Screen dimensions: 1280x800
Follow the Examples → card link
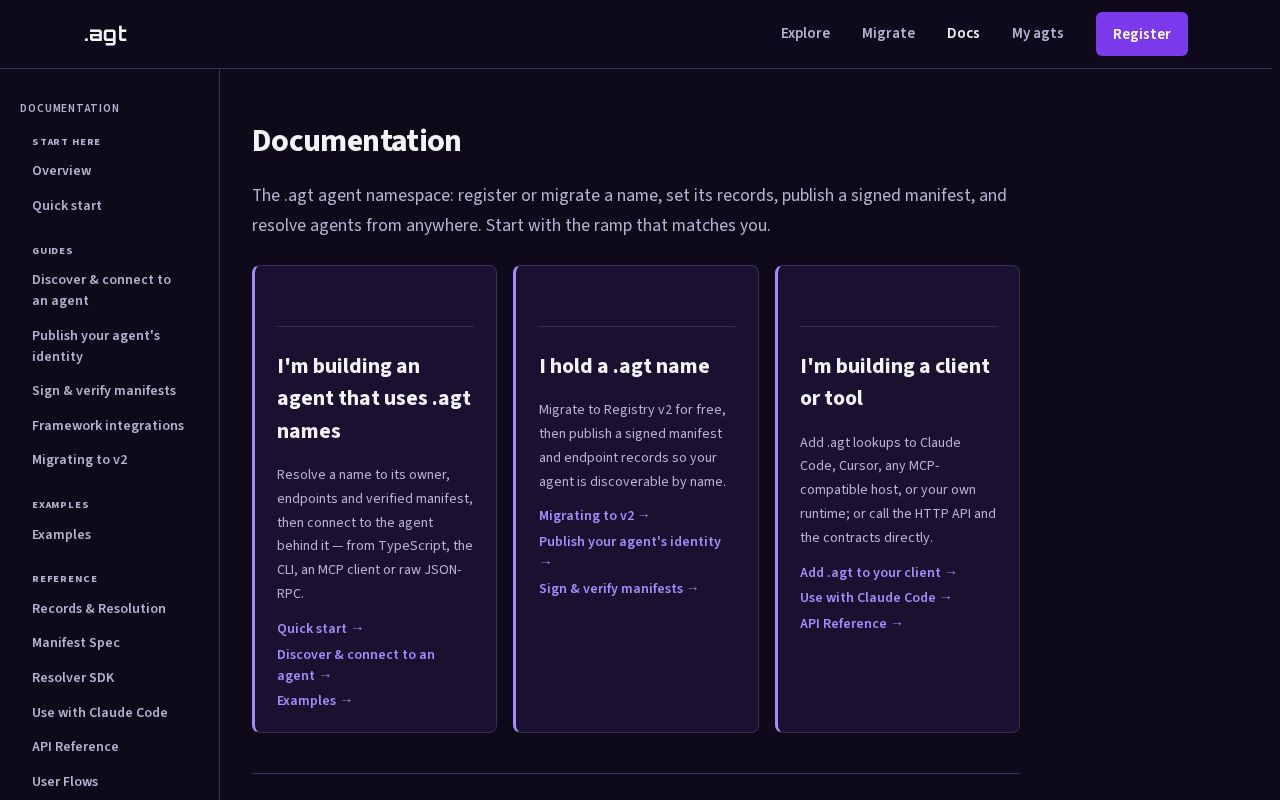pos(315,701)
